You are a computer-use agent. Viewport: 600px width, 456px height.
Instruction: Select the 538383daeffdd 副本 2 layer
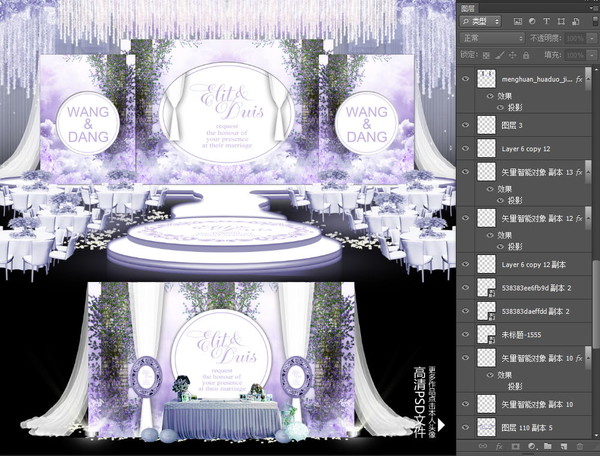point(525,311)
